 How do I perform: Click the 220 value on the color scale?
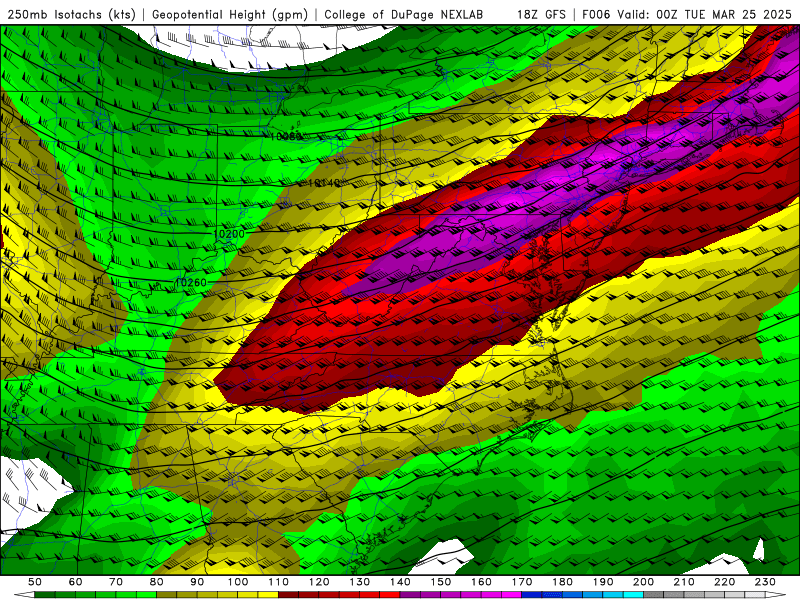pos(724,582)
